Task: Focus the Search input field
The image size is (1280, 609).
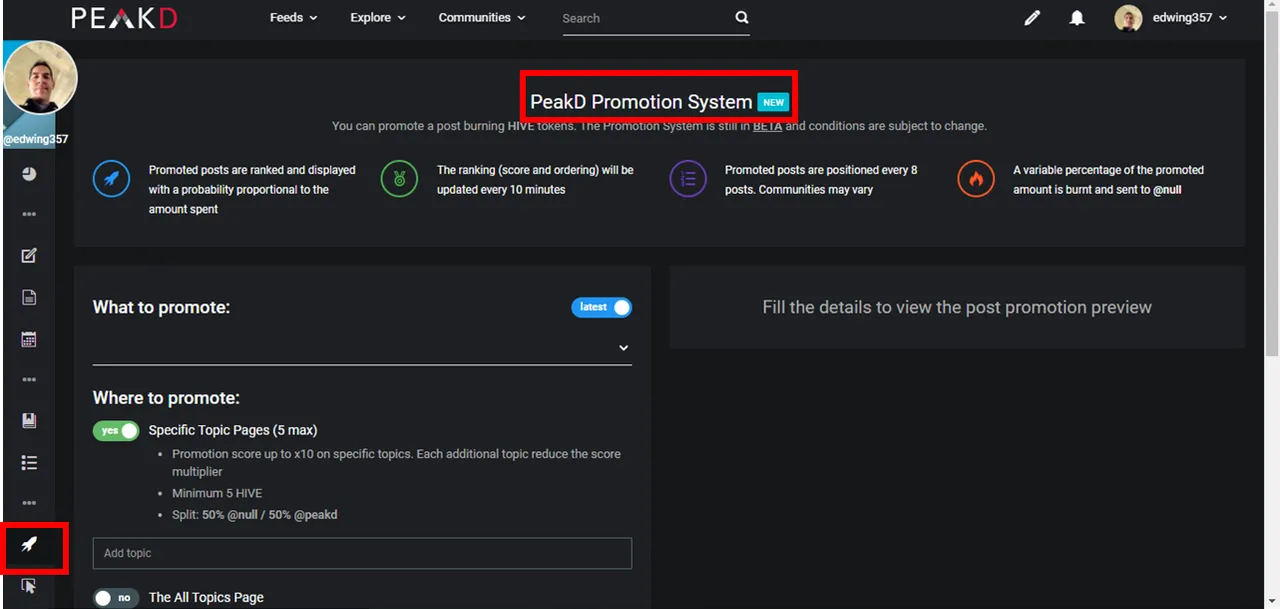Action: [x=645, y=18]
